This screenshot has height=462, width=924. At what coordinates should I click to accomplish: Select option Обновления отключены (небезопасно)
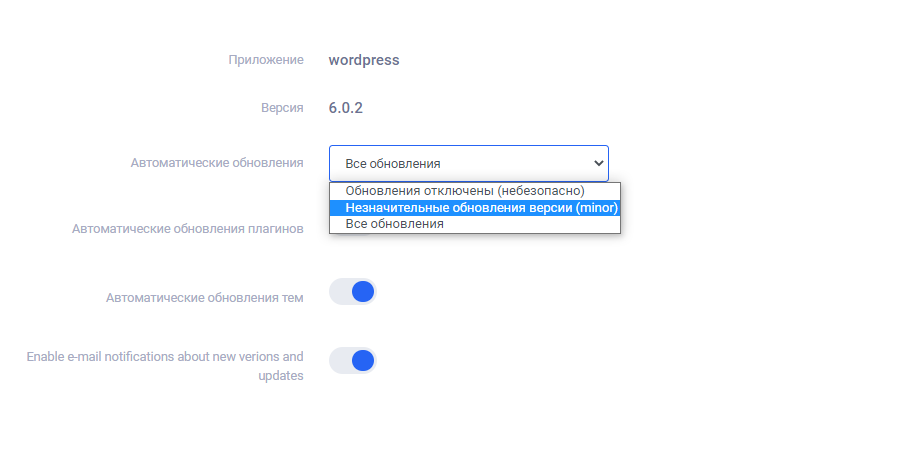click(x=474, y=191)
